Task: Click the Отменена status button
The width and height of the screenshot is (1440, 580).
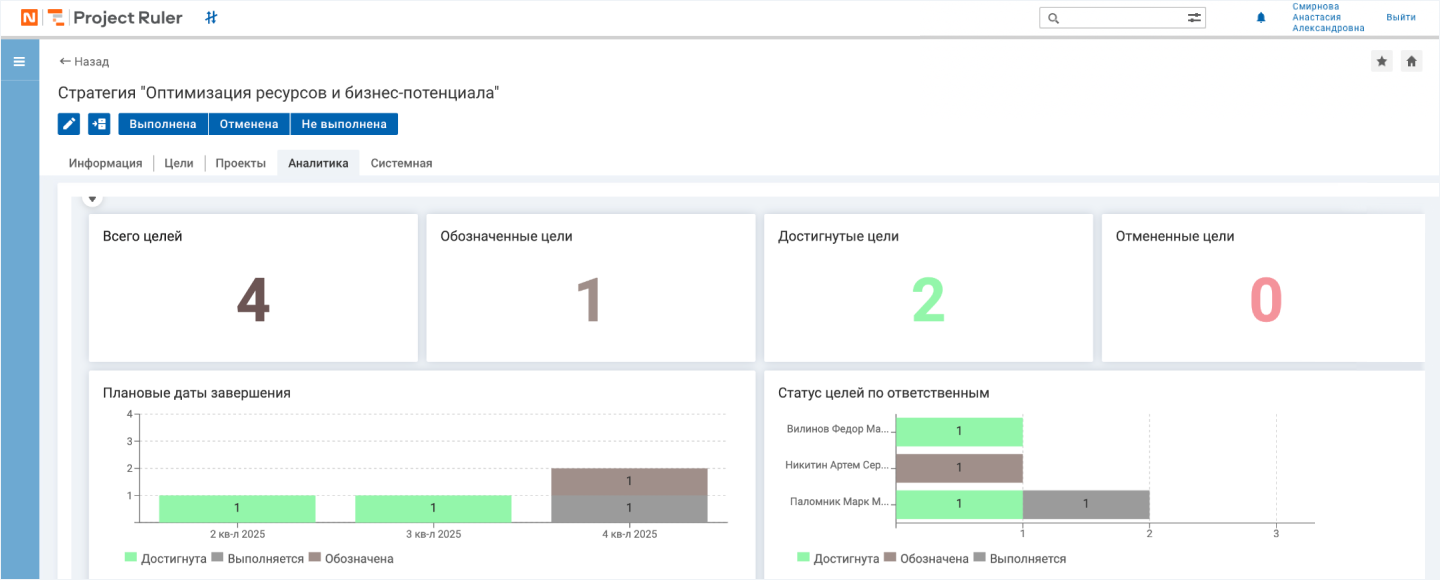Action: pyautogui.click(x=249, y=124)
